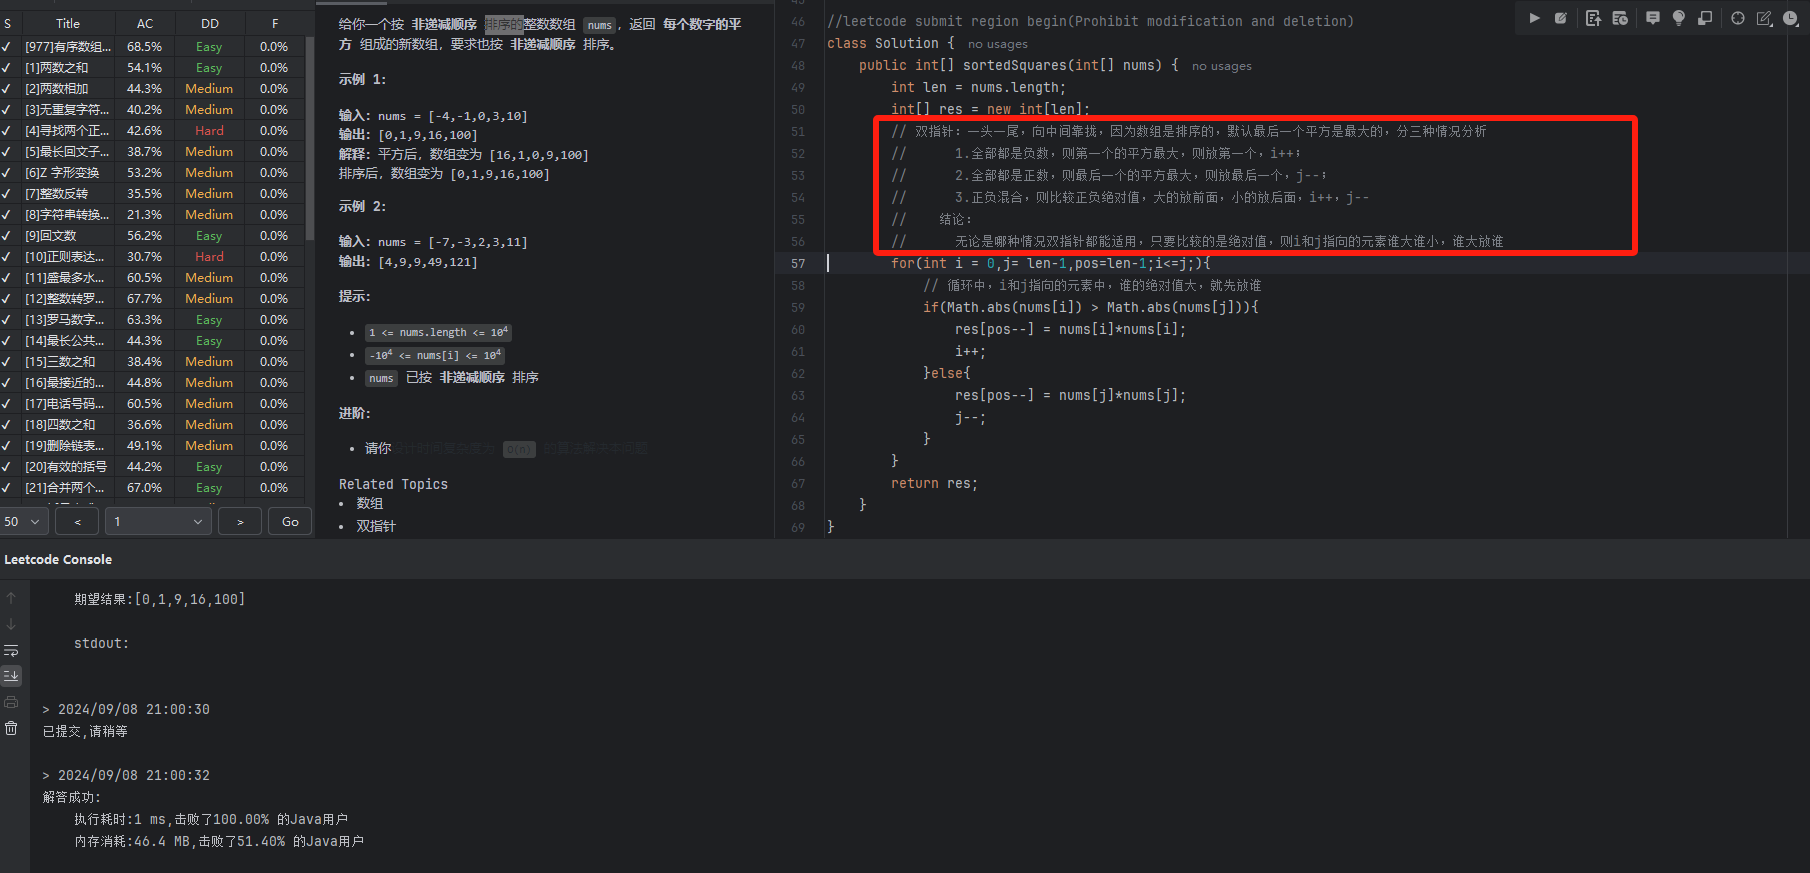Click the console up arrow icon
Screen dimensions: 1810x873
(x=11, y=598)
